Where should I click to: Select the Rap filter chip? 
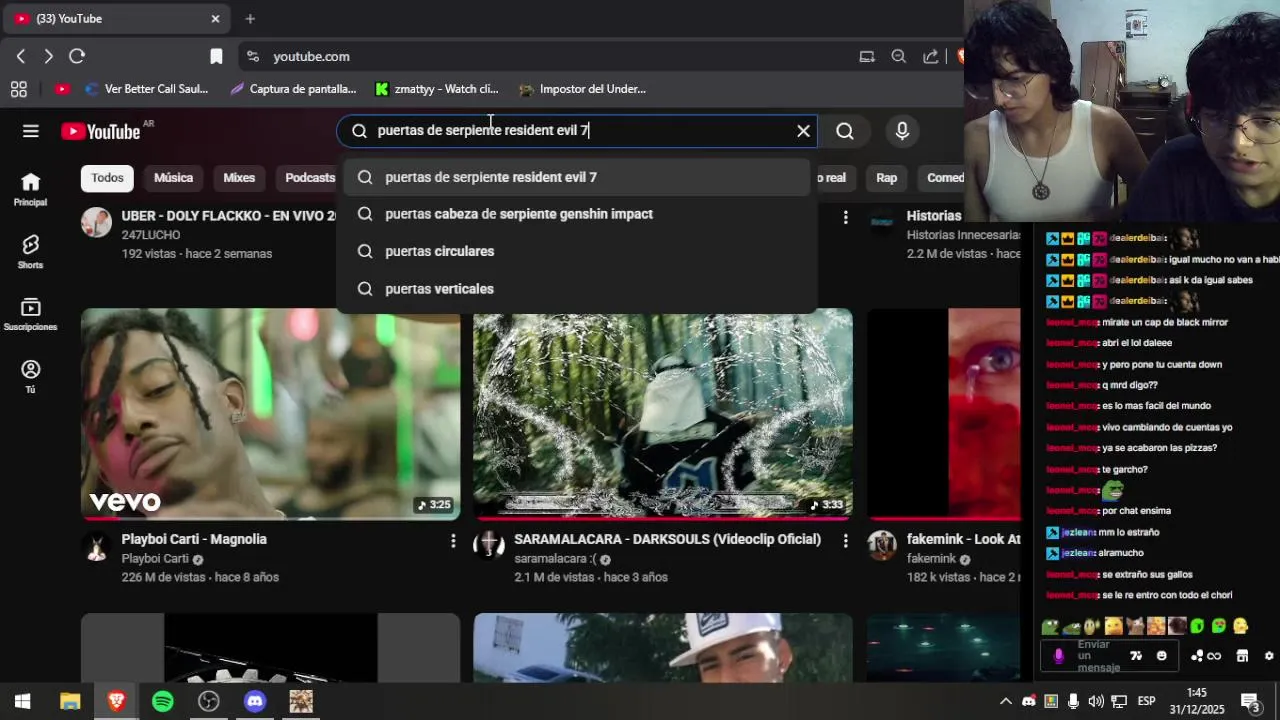click(887, 178)
